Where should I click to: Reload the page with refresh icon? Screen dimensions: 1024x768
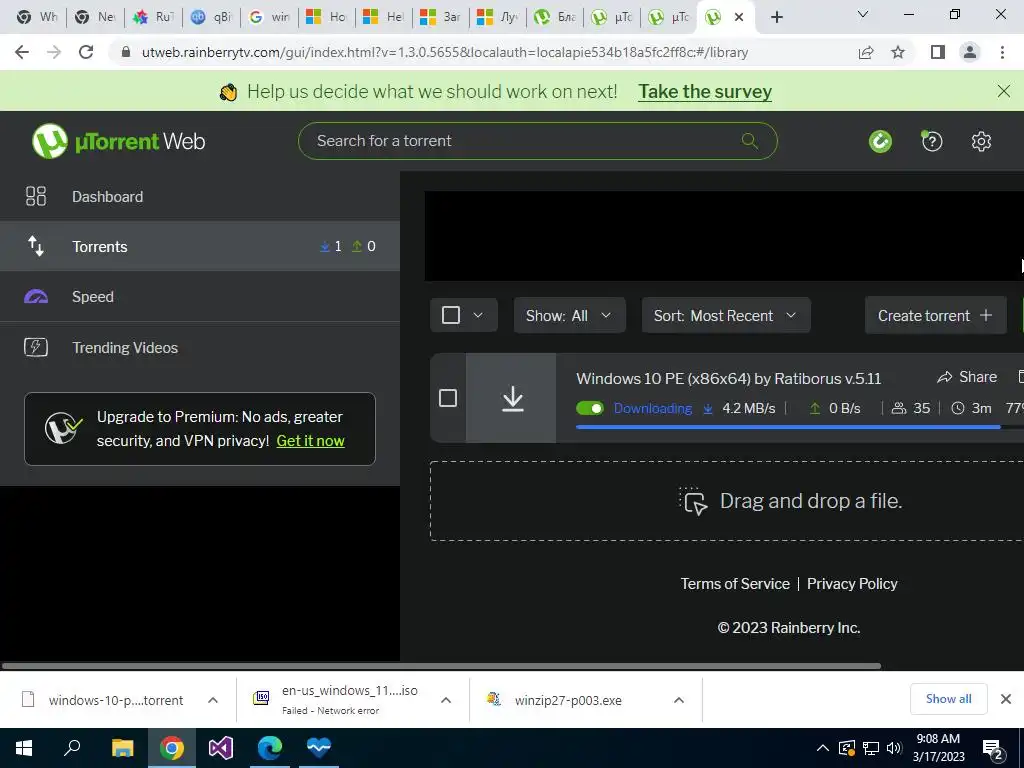click(x=86, y=52)
